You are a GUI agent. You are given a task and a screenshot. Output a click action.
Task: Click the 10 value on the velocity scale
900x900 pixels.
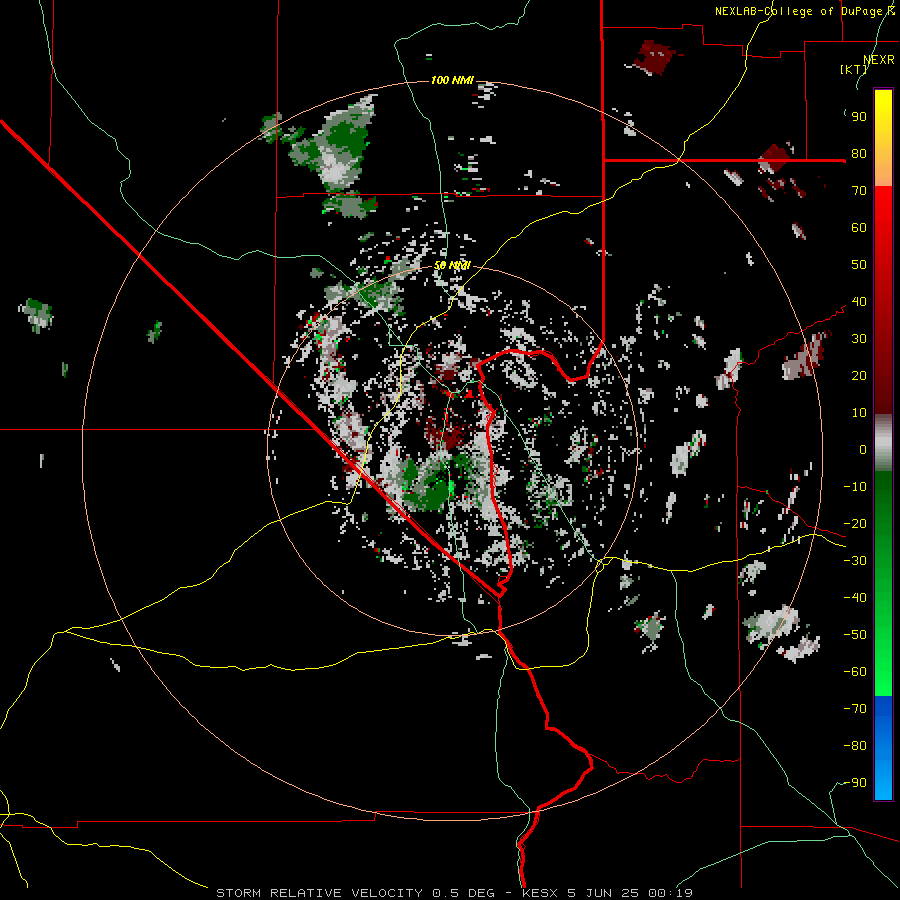(859, 413)
